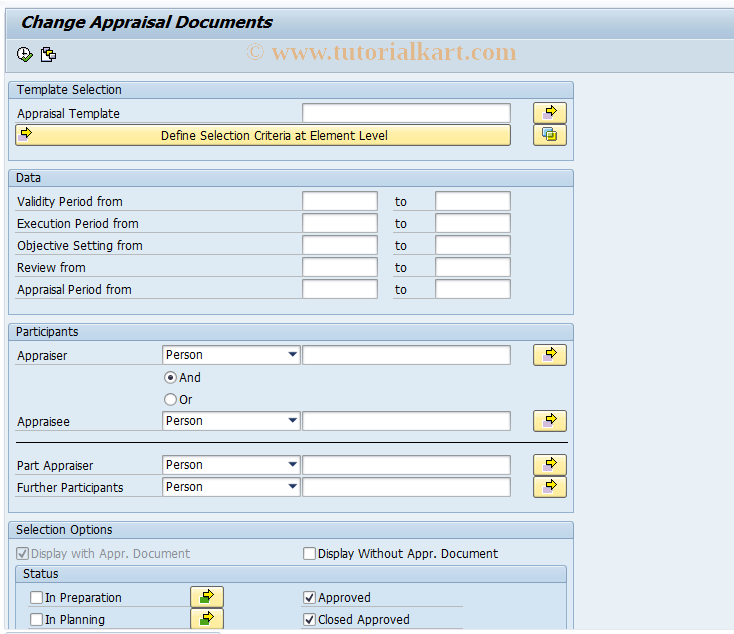Toggle the In Preparation checkbox
734x634 pixels.
pyautogui.click(x=36, y=597)
